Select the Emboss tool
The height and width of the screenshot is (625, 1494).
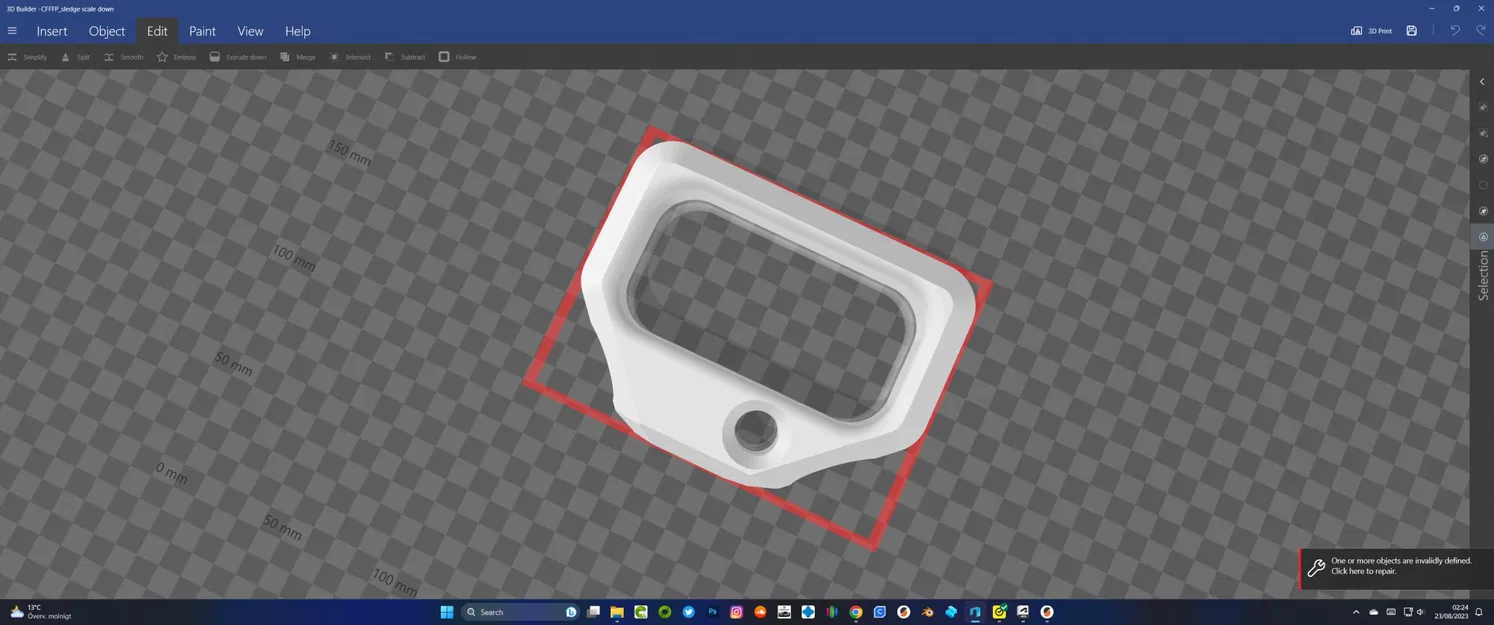176,57
